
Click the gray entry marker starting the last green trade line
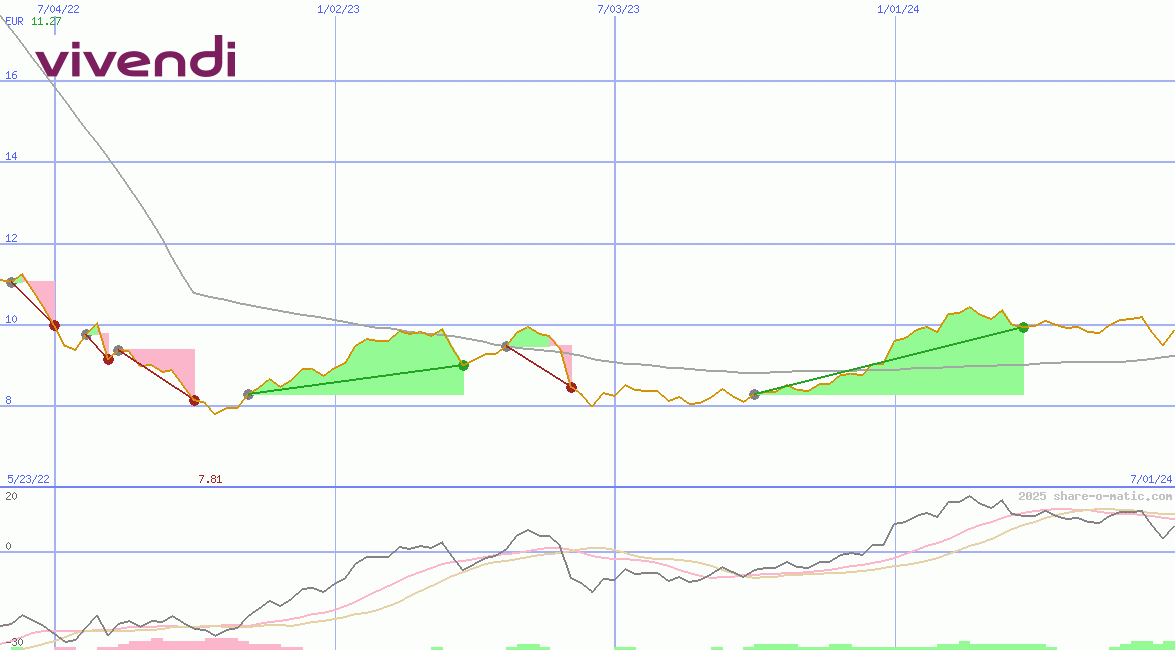(x=754, y=394)
